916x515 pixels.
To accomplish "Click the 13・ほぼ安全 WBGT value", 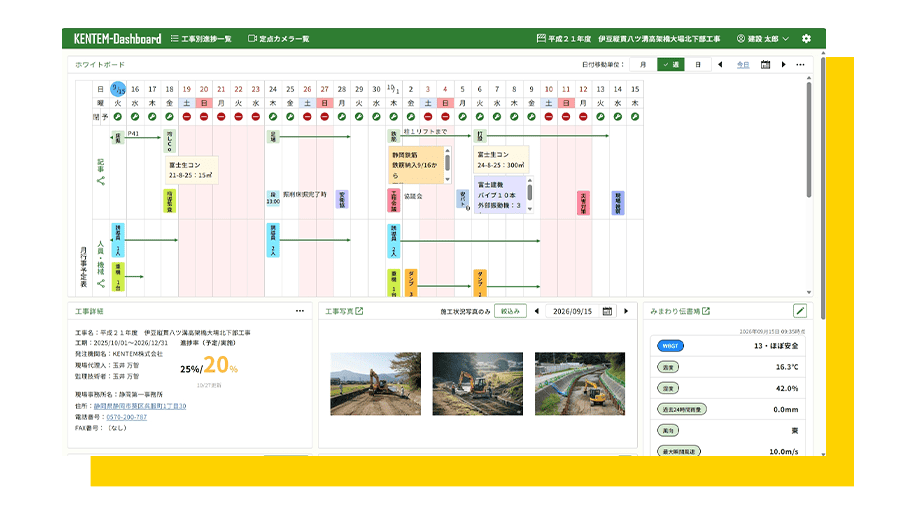I will pos(776,346).
